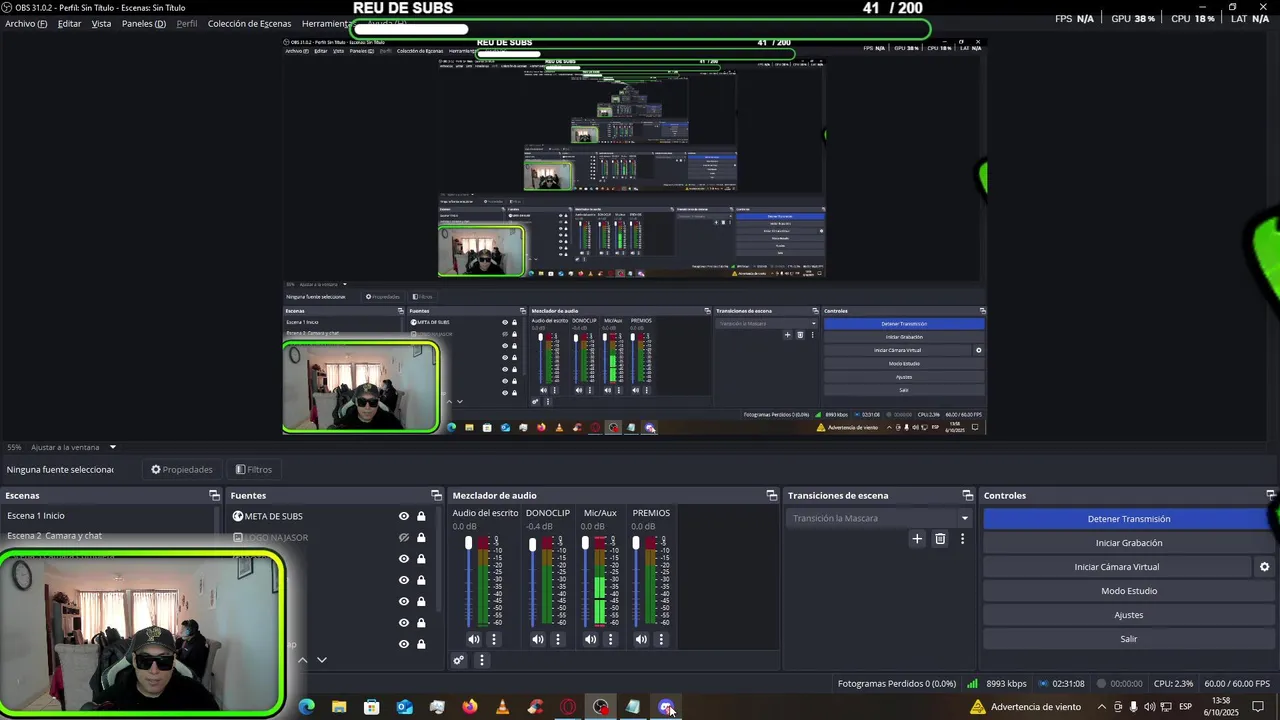
Task: Select the Escena 1 Inicio scene
Action: [108, 516]
